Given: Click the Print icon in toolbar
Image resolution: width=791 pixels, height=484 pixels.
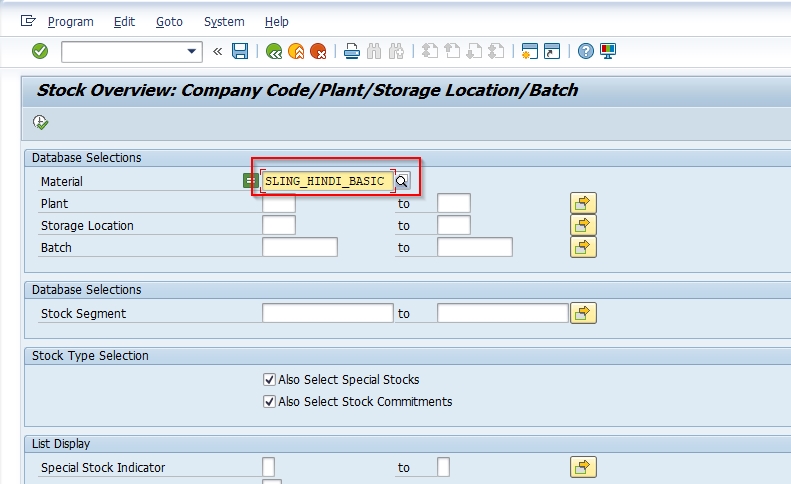Looking at the screenshot, I should [352, 51].
